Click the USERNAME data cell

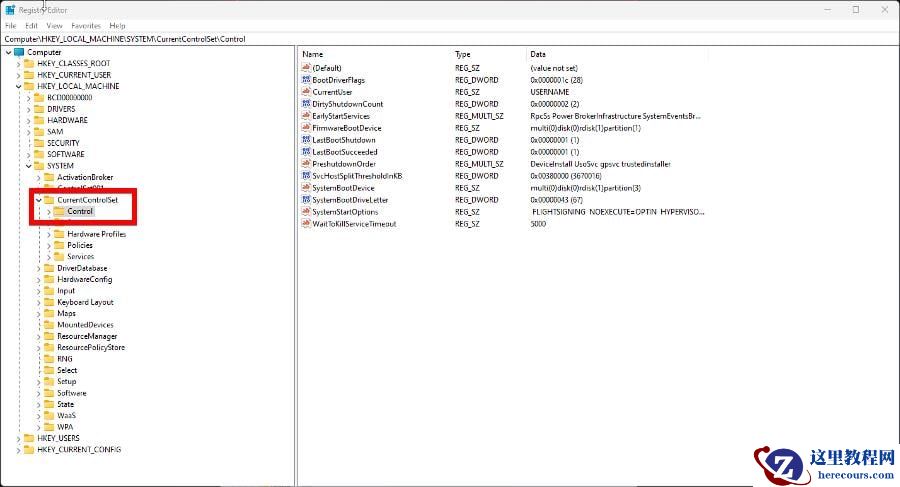tap(550, 92)
